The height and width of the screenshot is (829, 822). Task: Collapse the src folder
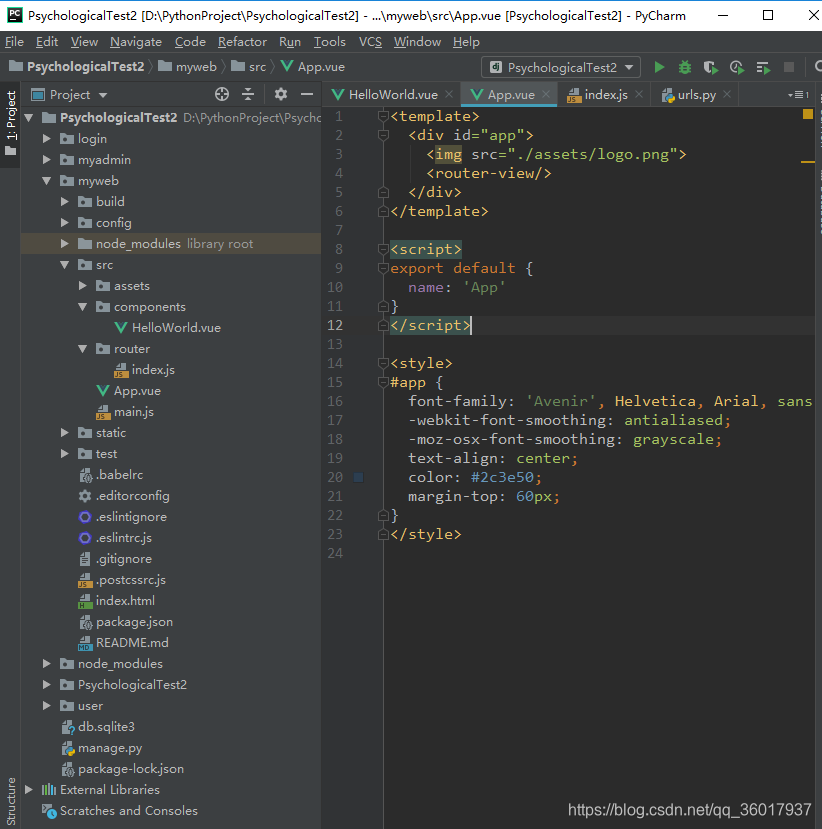64,265
